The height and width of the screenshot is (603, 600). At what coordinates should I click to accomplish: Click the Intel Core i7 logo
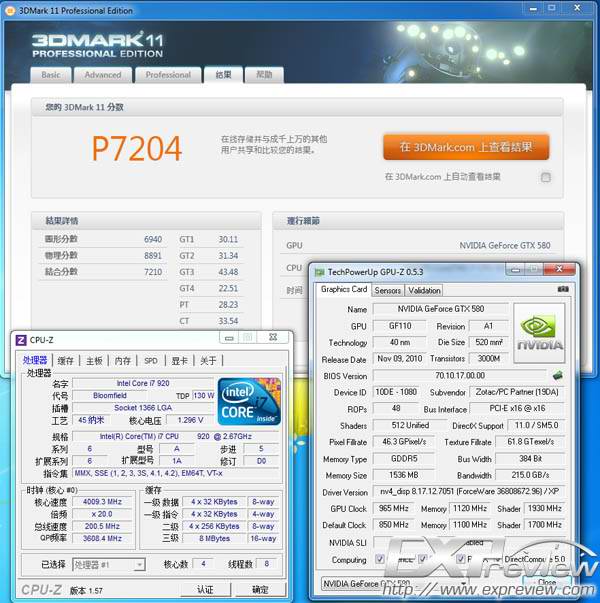248,401
